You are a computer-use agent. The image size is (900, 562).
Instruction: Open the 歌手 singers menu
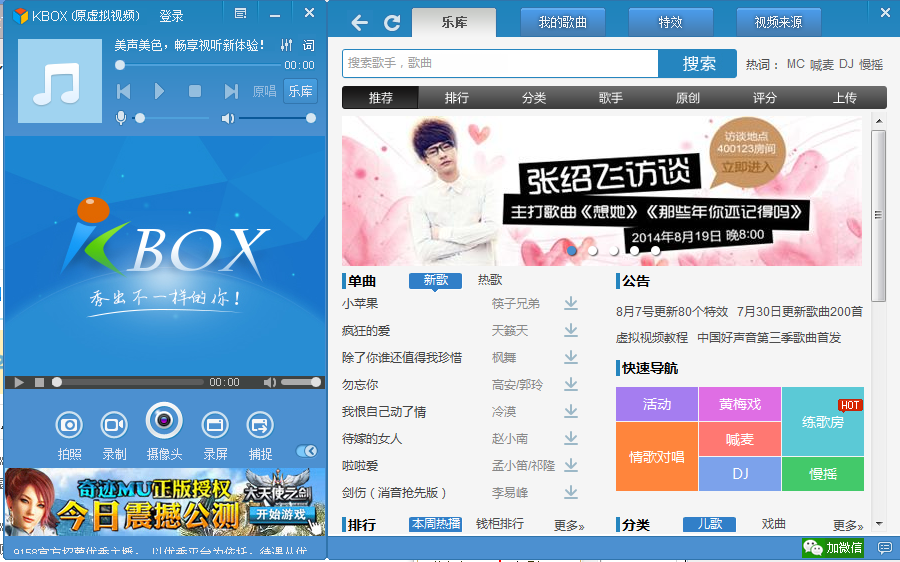[611, 98]
